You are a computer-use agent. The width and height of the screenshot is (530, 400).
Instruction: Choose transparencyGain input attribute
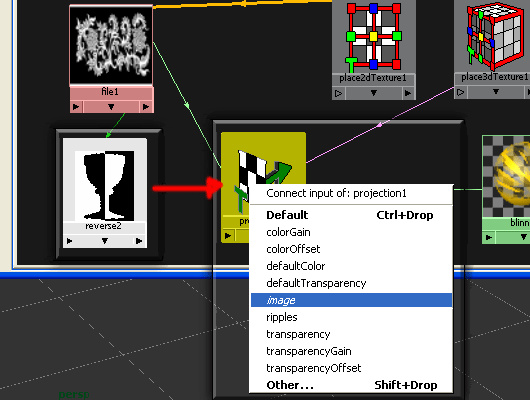point(351,351)
